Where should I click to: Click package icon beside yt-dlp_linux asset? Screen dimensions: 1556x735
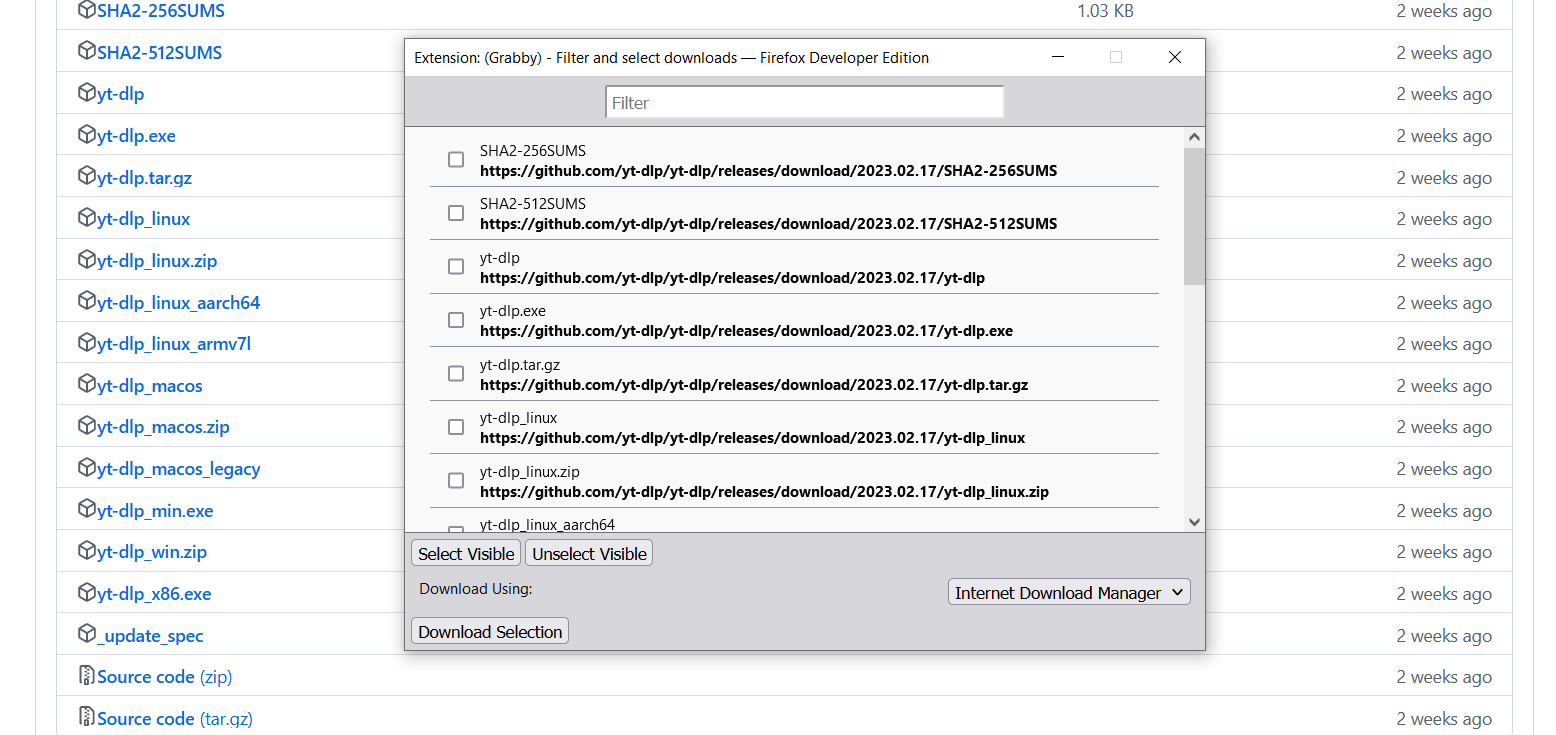coord(87,218)
